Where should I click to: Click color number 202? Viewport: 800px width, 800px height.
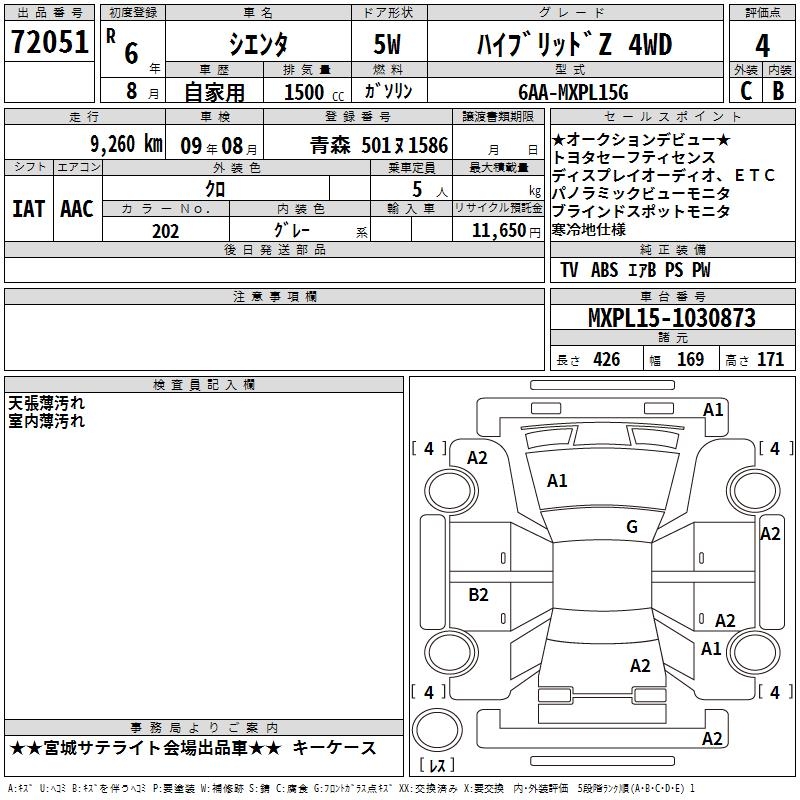165,231
